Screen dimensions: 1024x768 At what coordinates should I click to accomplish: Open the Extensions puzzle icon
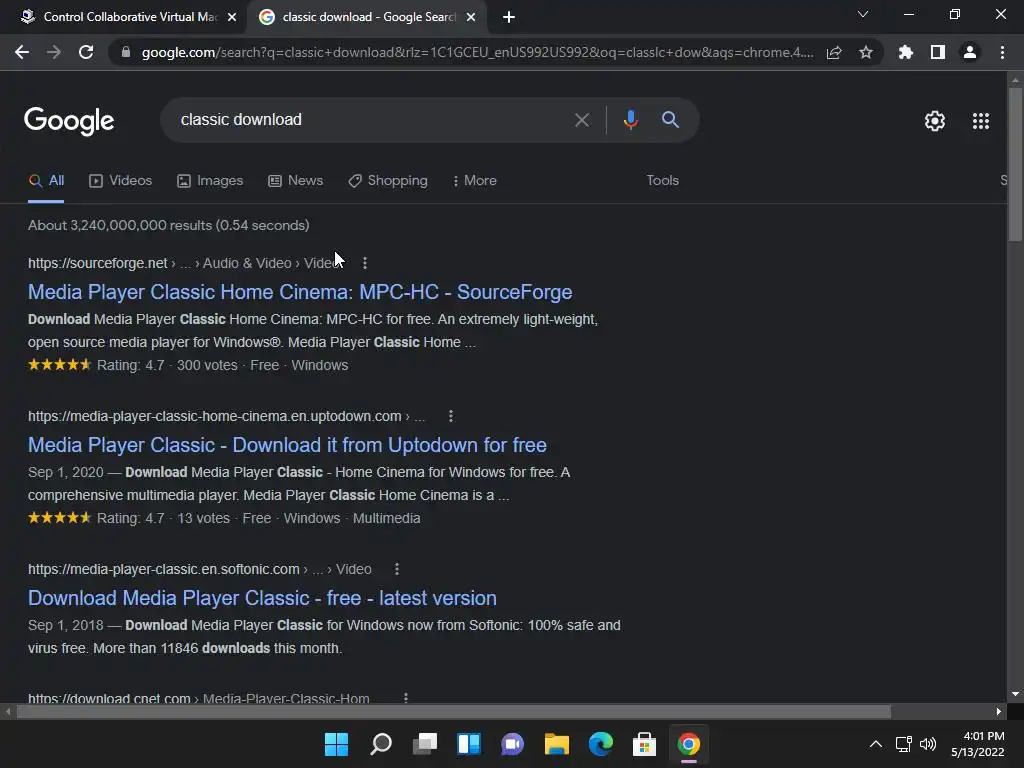[x=906, y=52]
